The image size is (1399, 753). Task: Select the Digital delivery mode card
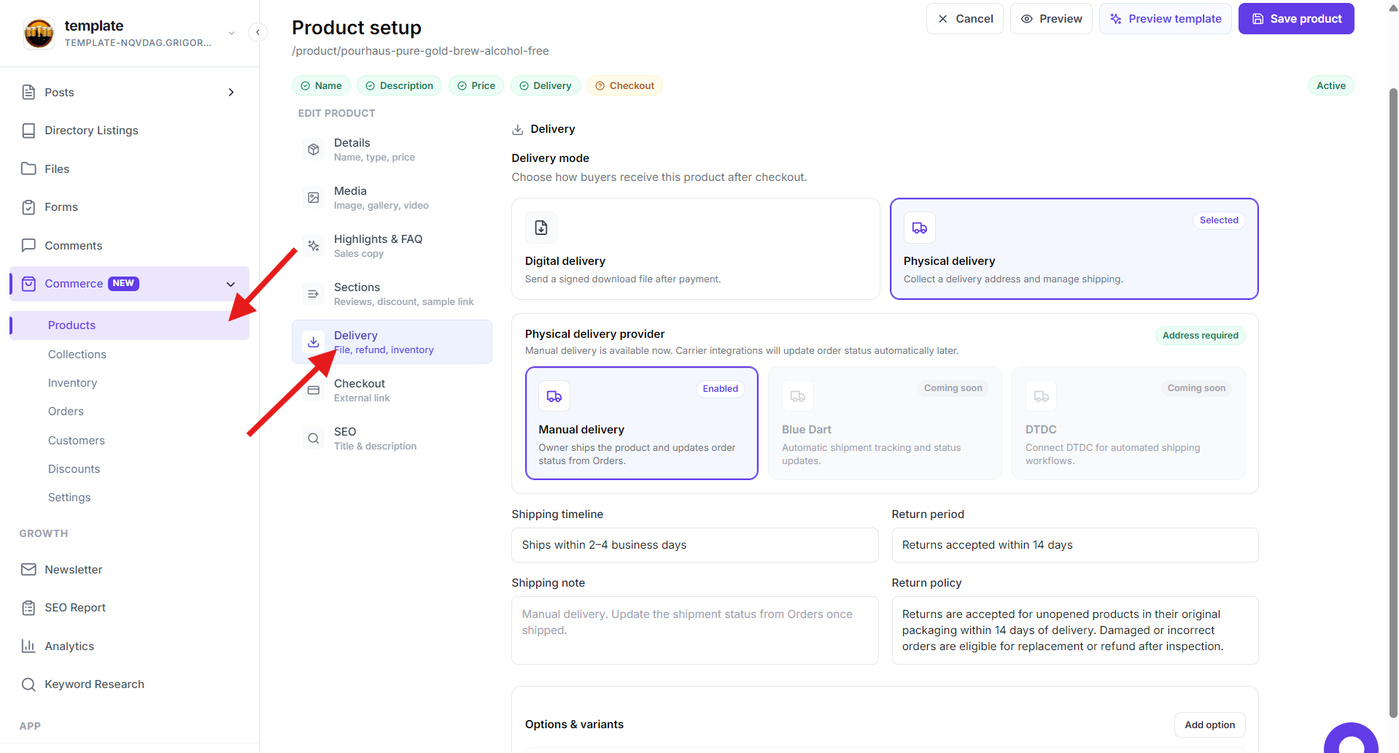pyautogui.click(x=695, y=249)
